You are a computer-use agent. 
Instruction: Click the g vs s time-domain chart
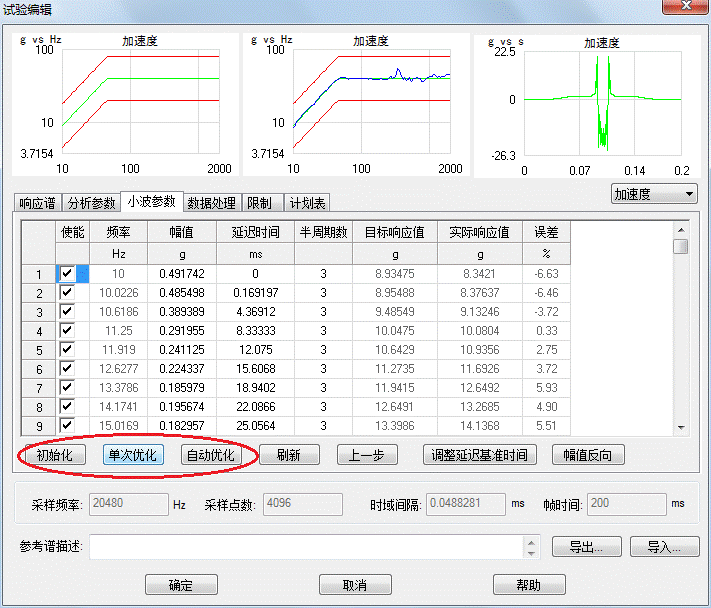coord(587,106)
